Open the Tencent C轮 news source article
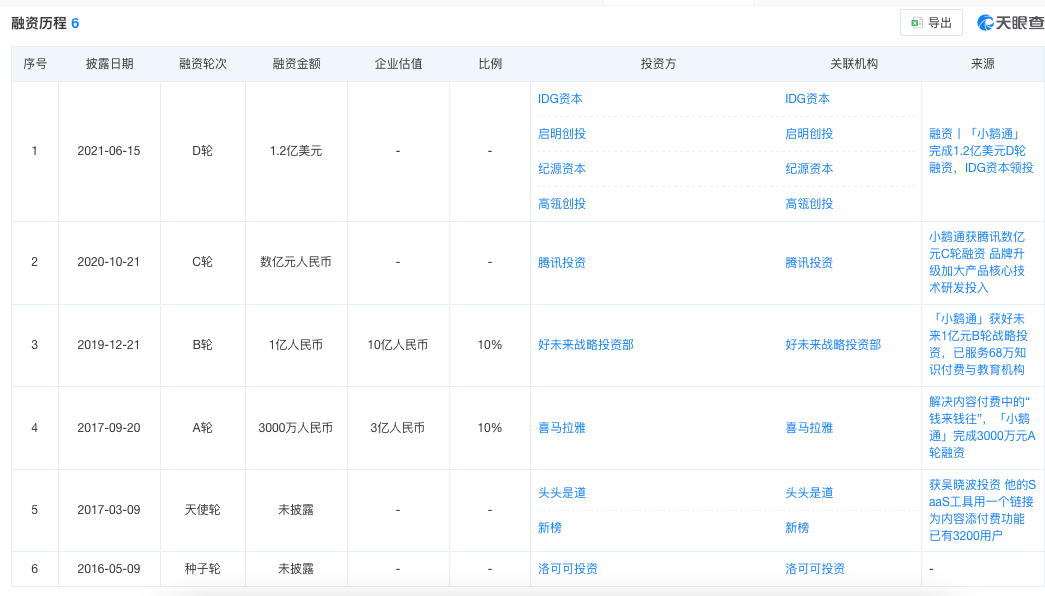 [x=981, y=262]
